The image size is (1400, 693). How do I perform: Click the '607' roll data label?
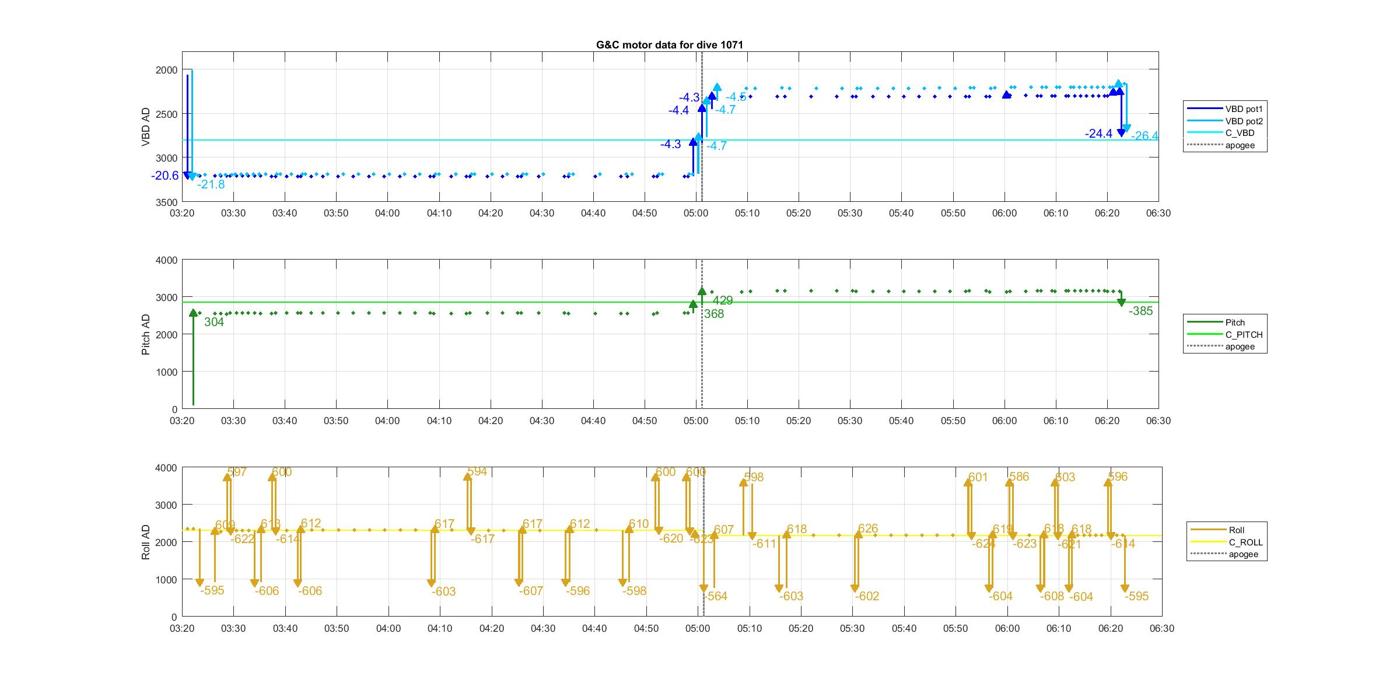[x=724, y=530]
